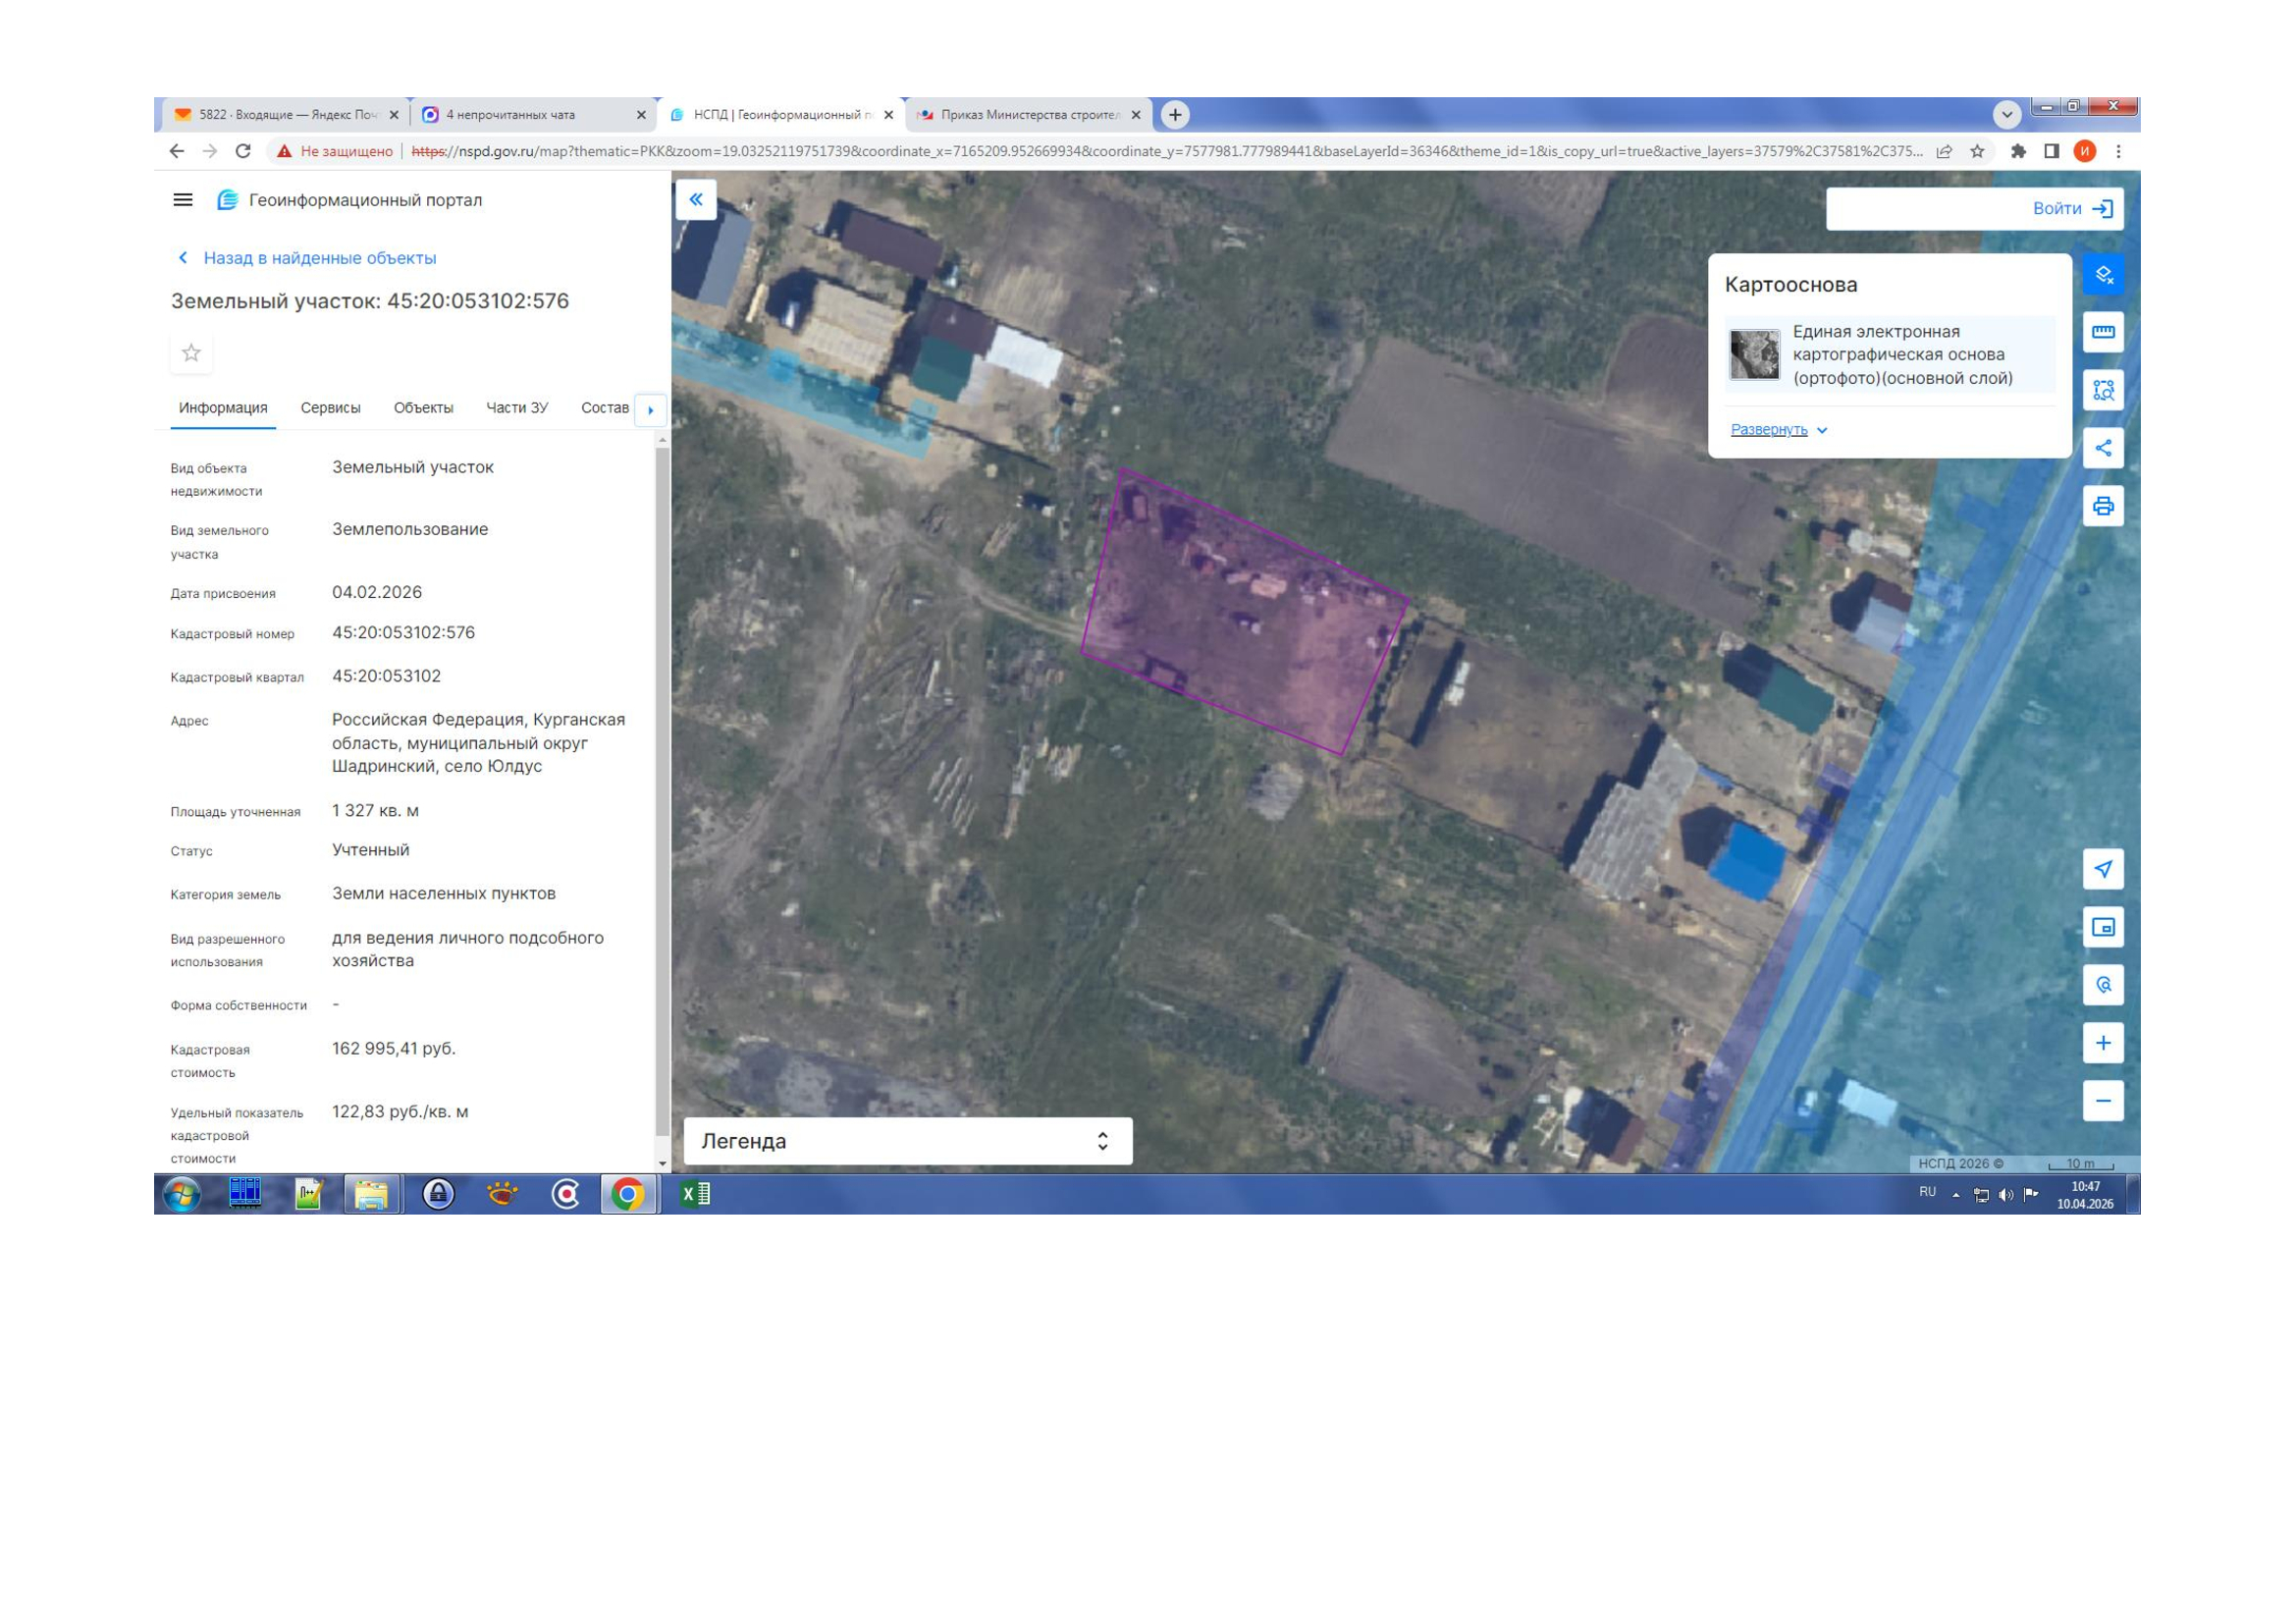Activate search-by-area selection tool

coord(2102,390)
